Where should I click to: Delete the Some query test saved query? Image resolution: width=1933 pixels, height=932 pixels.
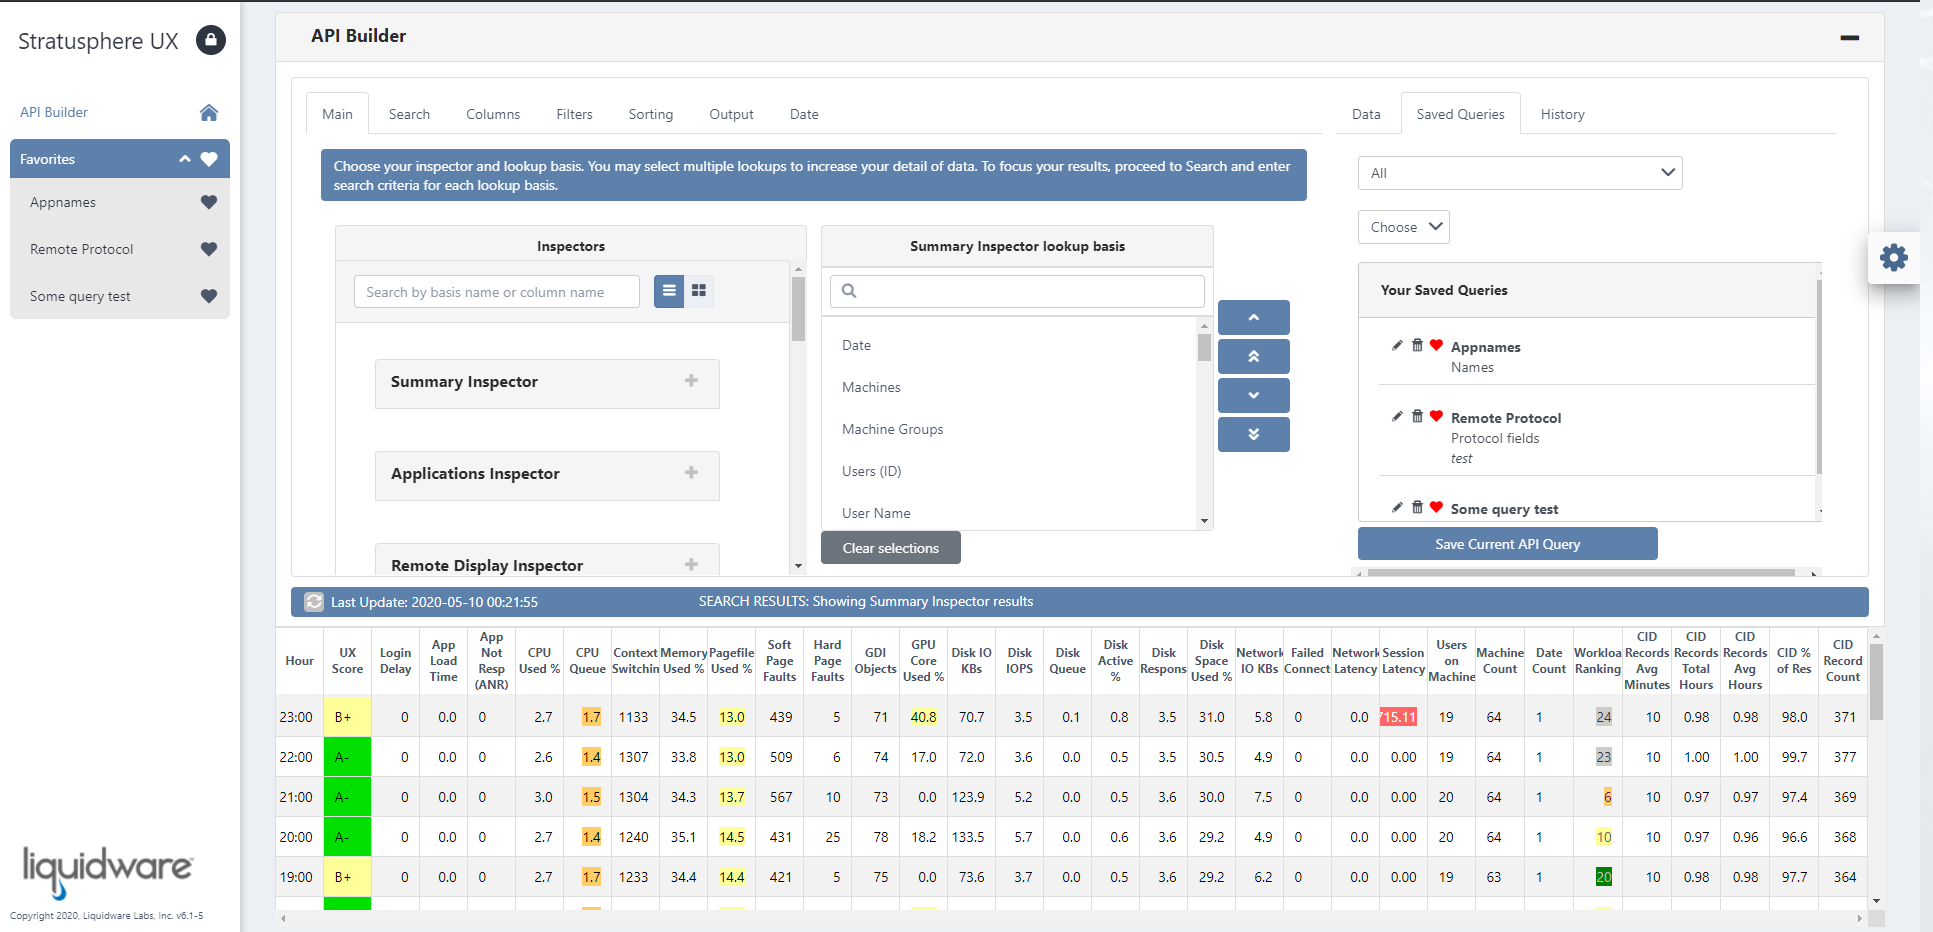(x=1417, y=507)
